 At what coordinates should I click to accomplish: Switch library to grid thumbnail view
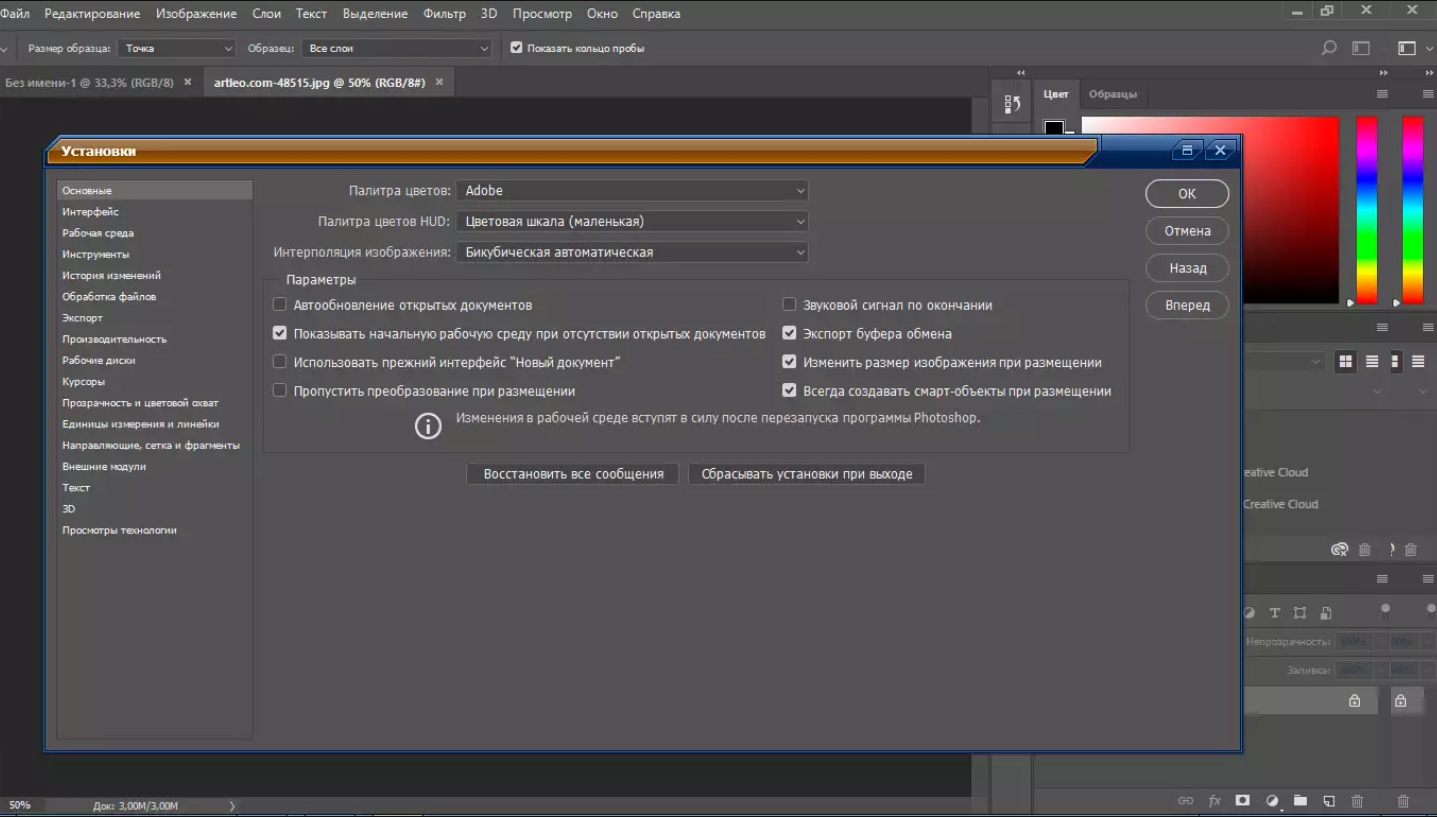(x=1346, y=361)
